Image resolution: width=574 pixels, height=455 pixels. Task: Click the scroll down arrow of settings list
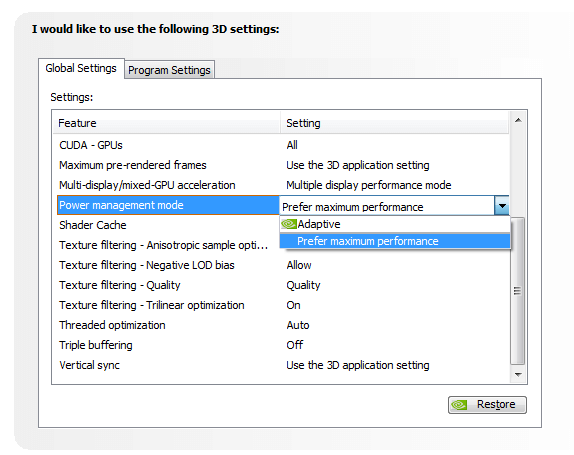click(518, 374)
